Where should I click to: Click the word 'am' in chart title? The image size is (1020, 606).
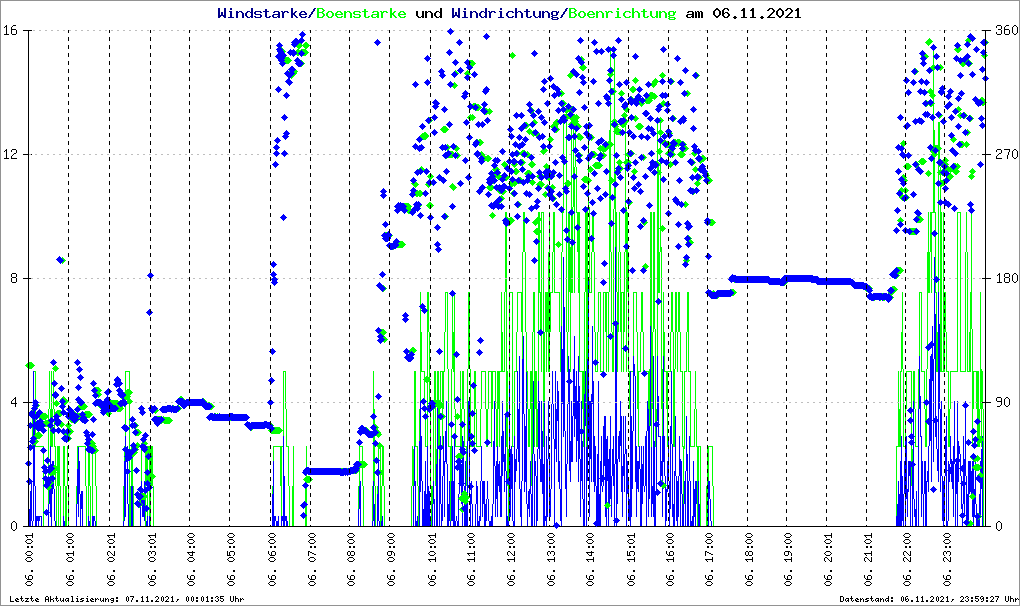(x=694, y=13)
